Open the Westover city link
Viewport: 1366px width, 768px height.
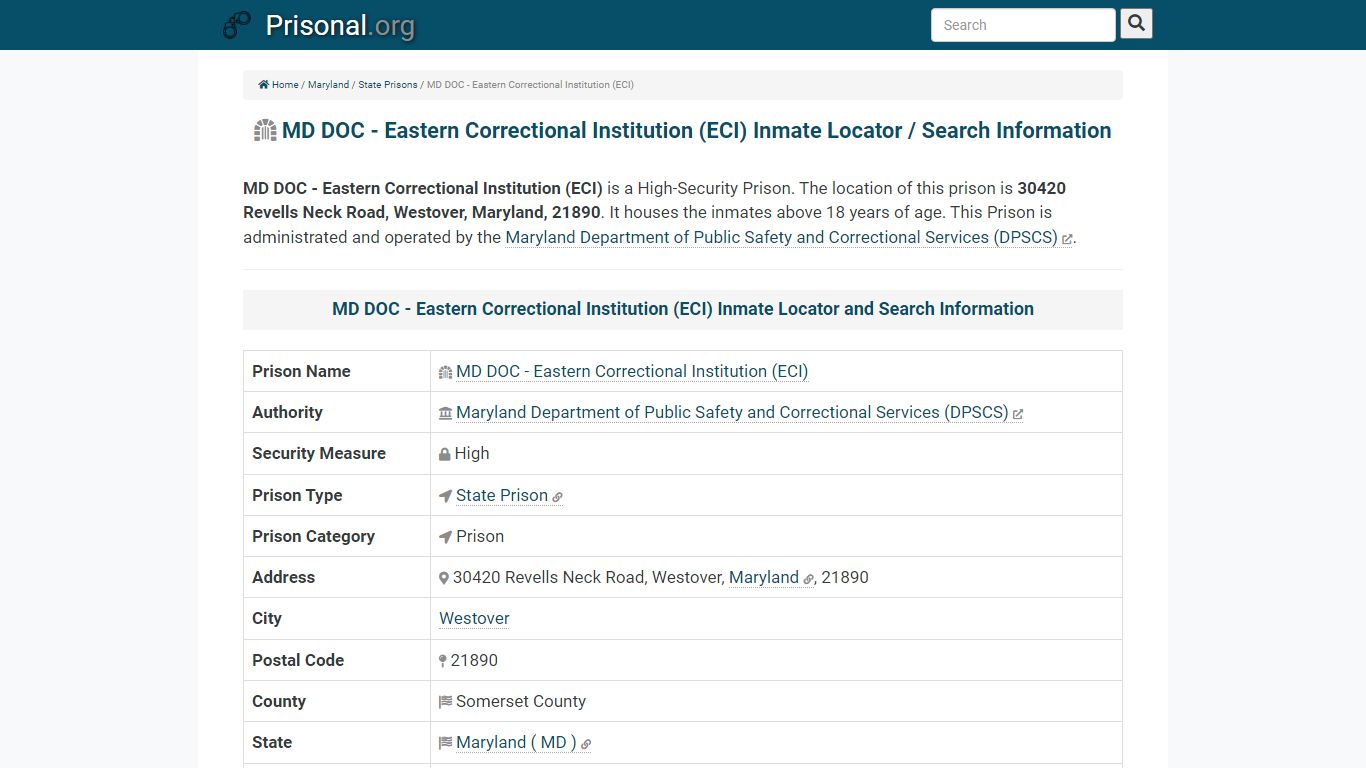(x=474, y=618)
